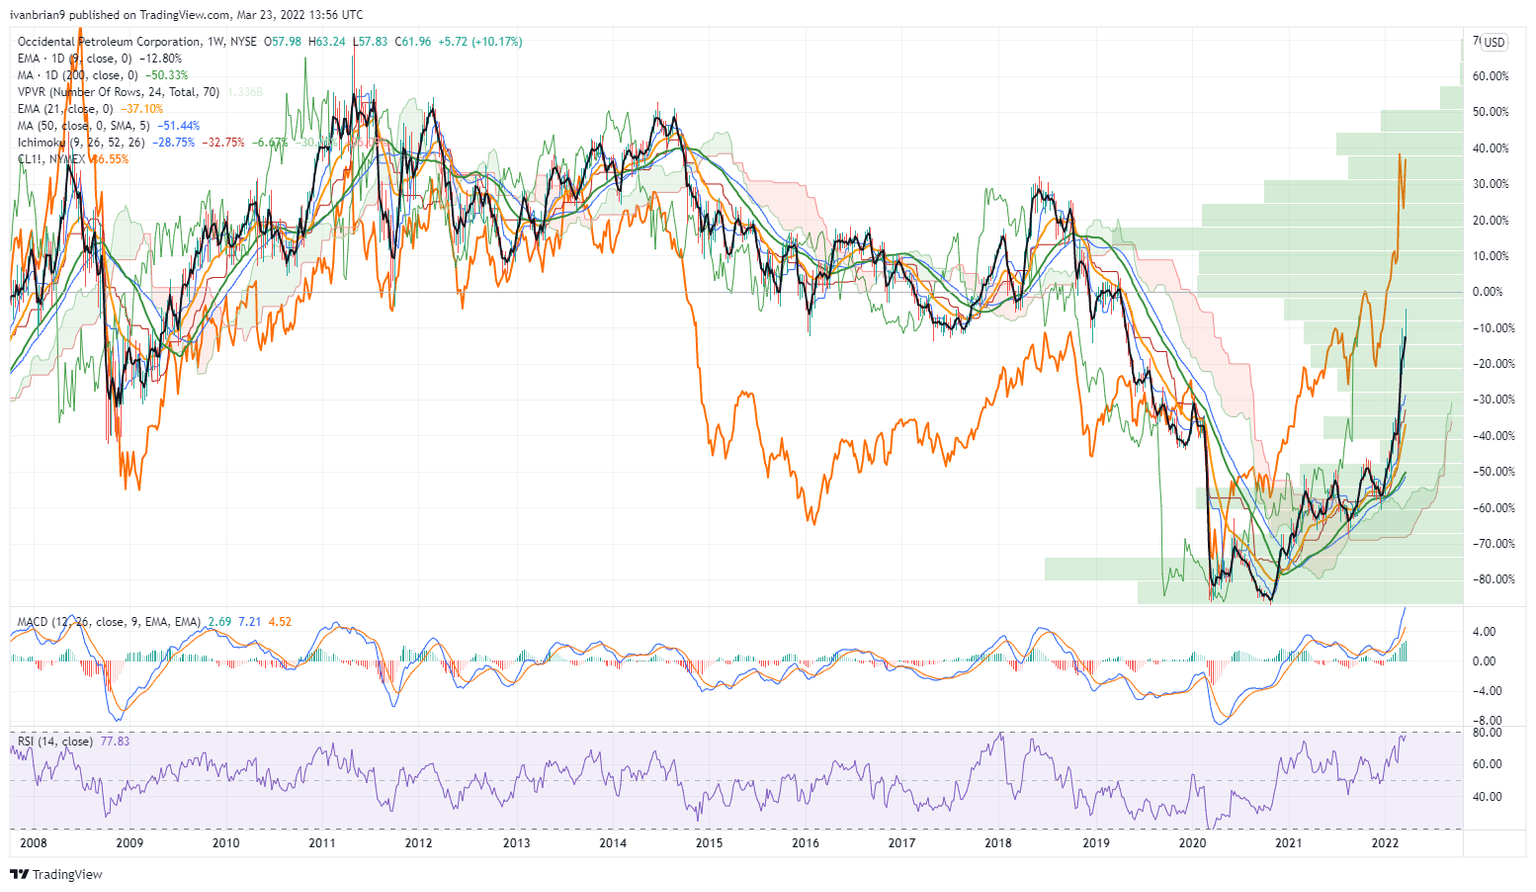The height and width of the screenshot is (892, 1536).
Task: Select the MA (50, close, 0, SMA, 5) legend
Action: click(83, 126)
